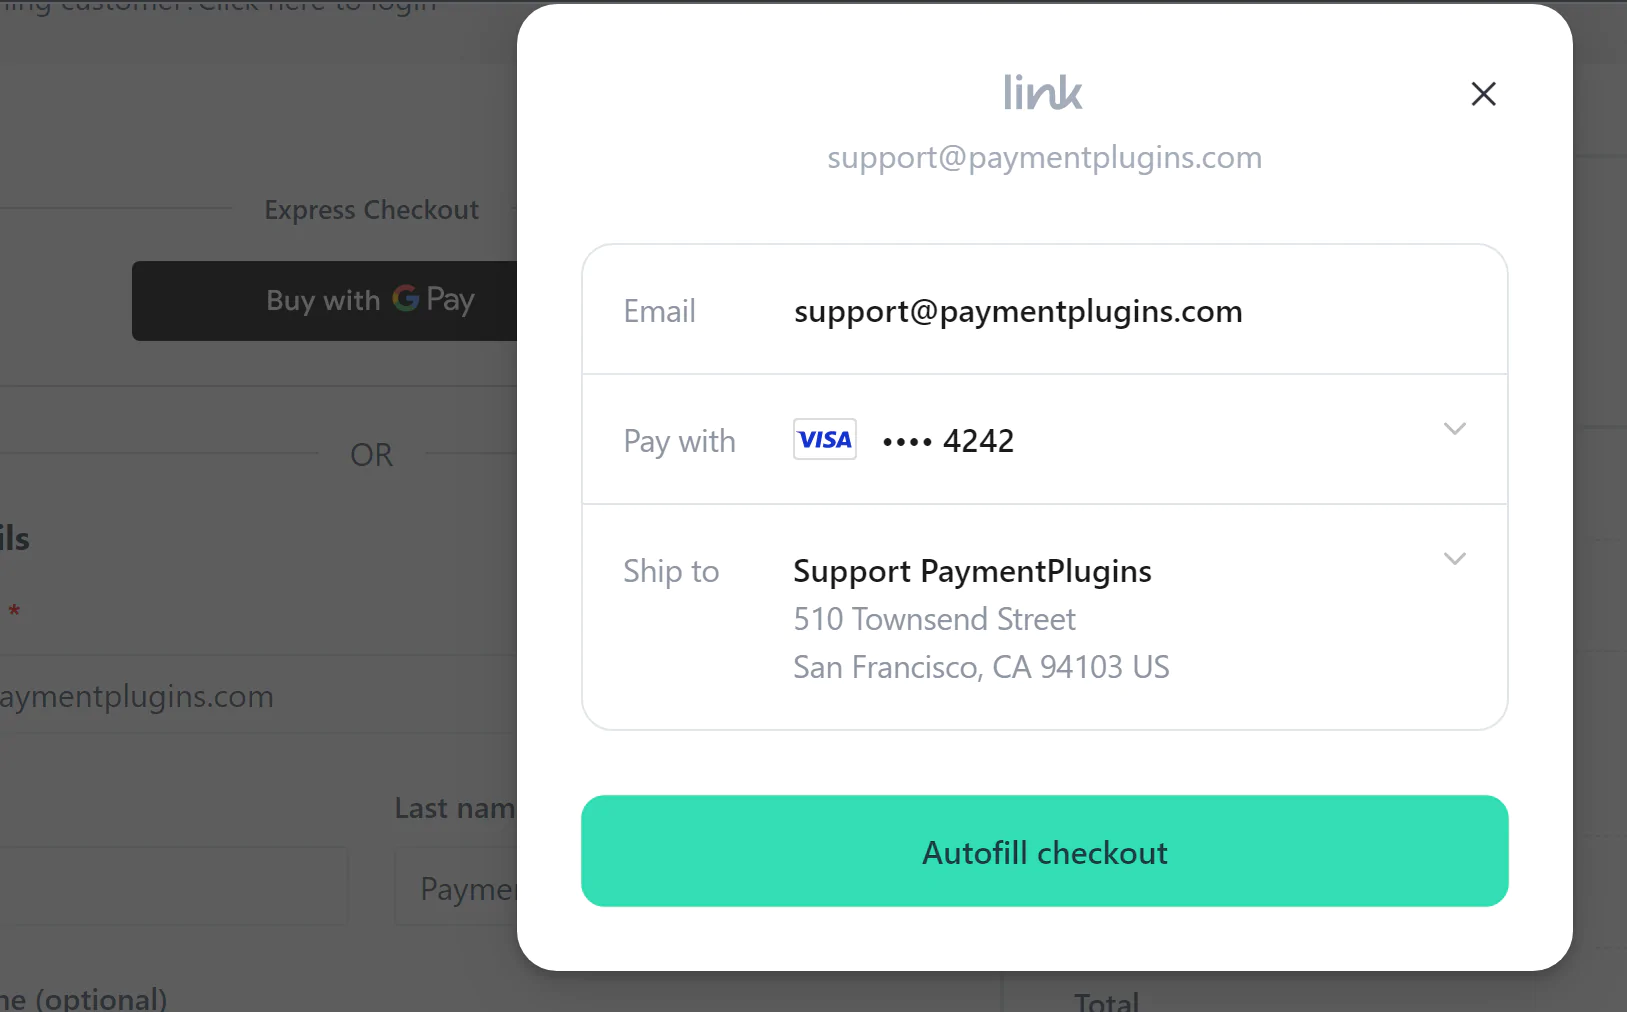Viewport: 1627px width, 1012px height.
Task: Click the Link logo at top
Action: pos(1043,93)
